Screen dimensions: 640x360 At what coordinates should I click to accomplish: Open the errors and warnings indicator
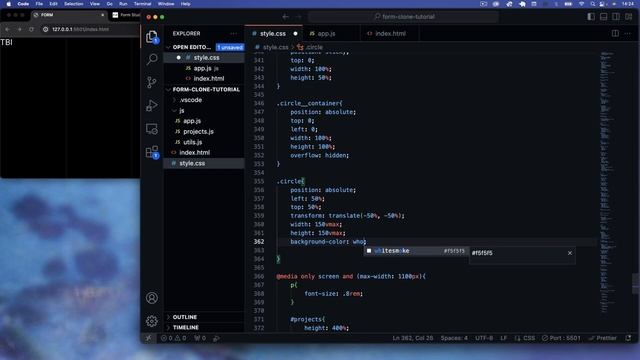(173, 338)
